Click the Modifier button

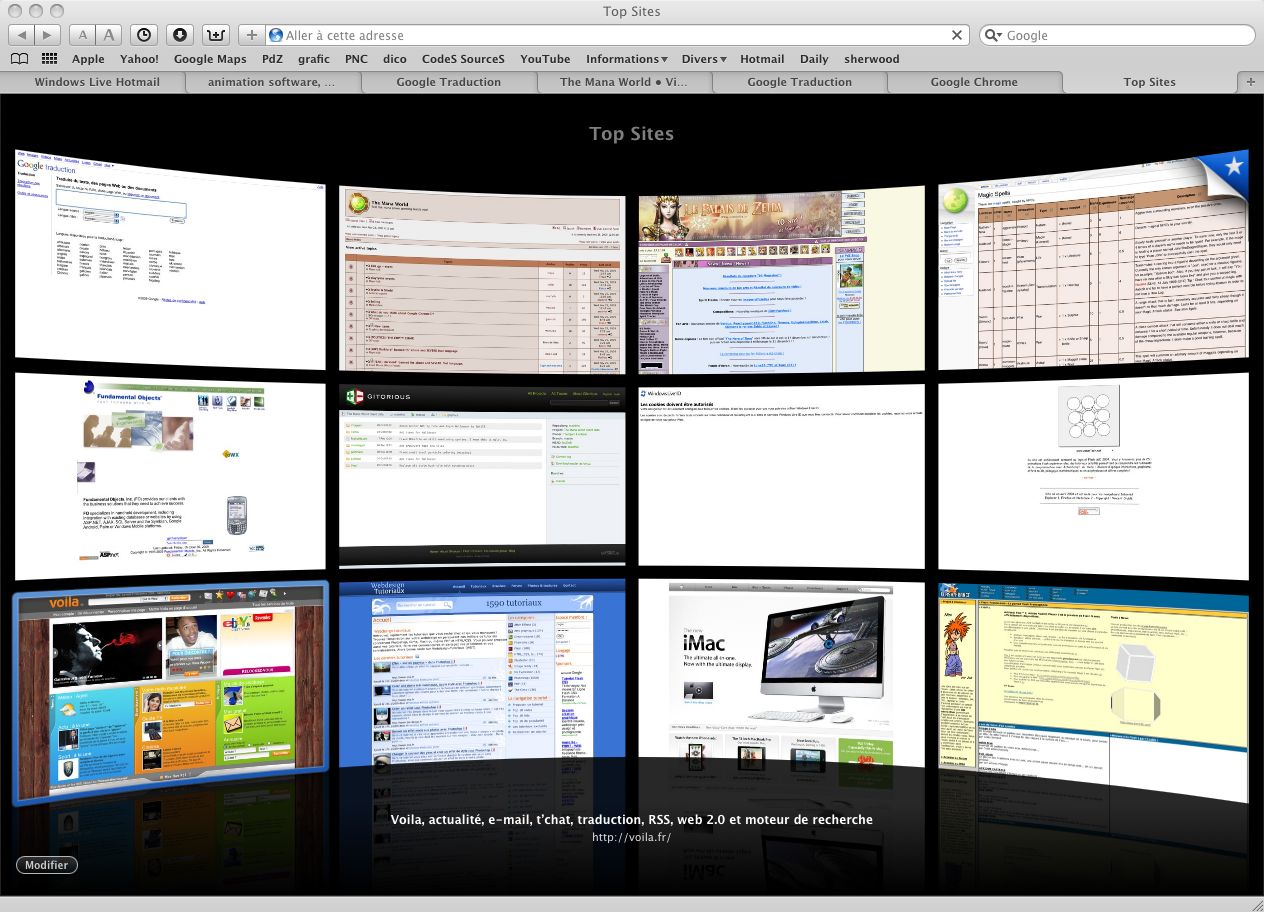pos(47,865)
